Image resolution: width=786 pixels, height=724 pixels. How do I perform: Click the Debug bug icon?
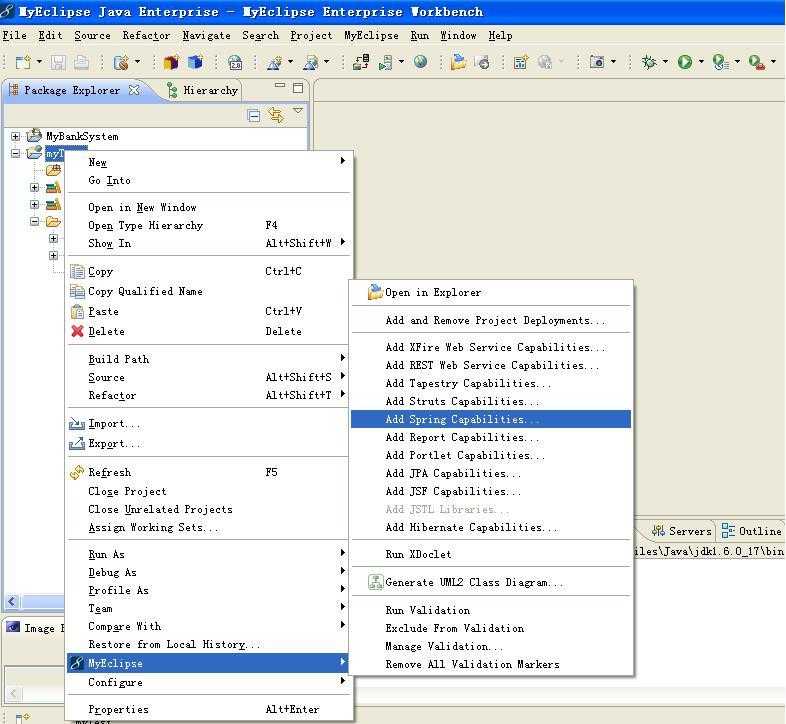(649, 62)
